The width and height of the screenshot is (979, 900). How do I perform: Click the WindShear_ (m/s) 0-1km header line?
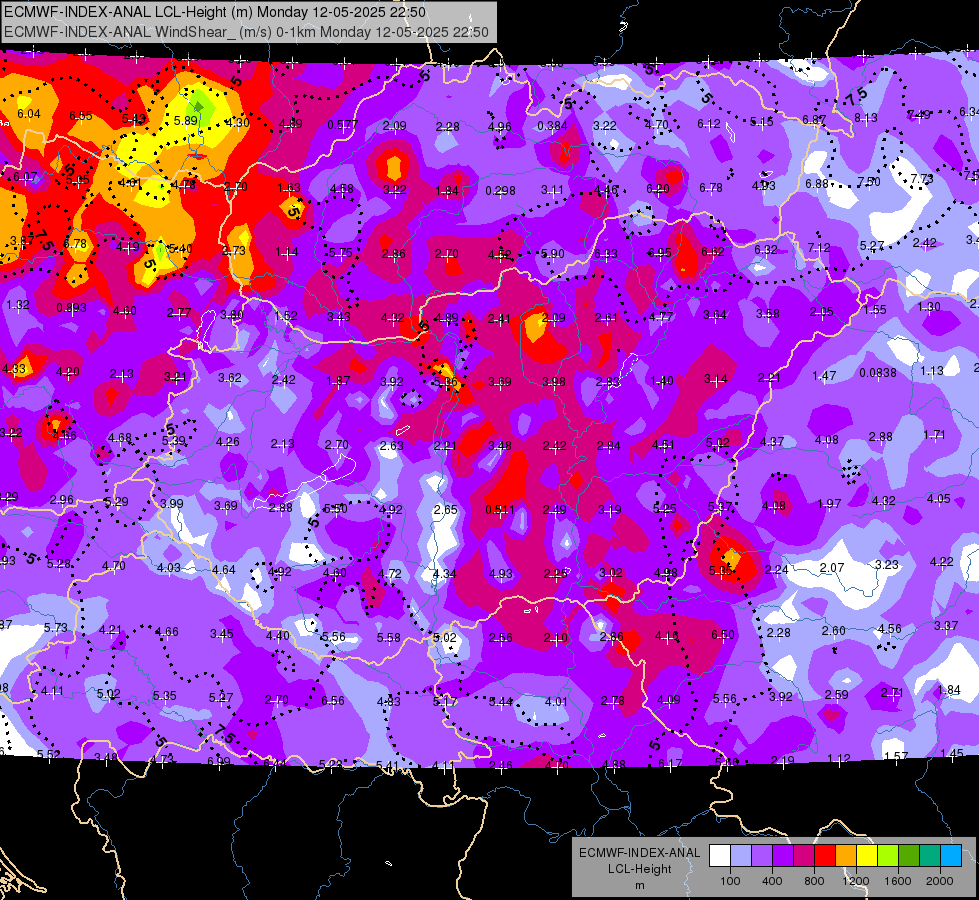click(246, 32)
